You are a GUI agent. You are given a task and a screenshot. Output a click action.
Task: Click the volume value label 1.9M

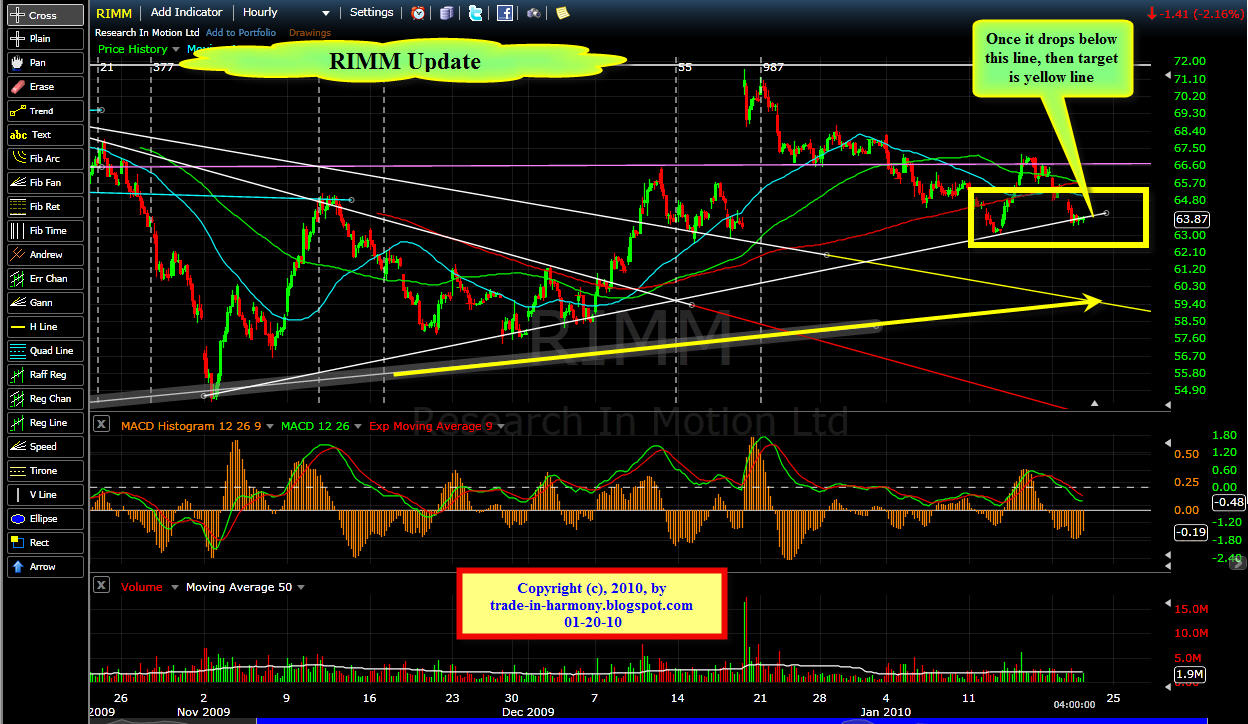[1190, 675]
